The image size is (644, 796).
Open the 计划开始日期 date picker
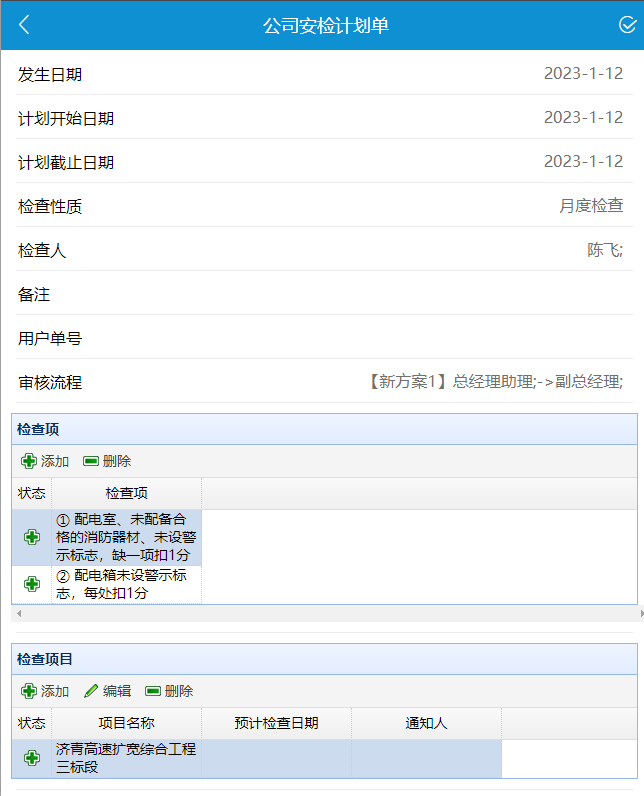click(x=583, y=117)
